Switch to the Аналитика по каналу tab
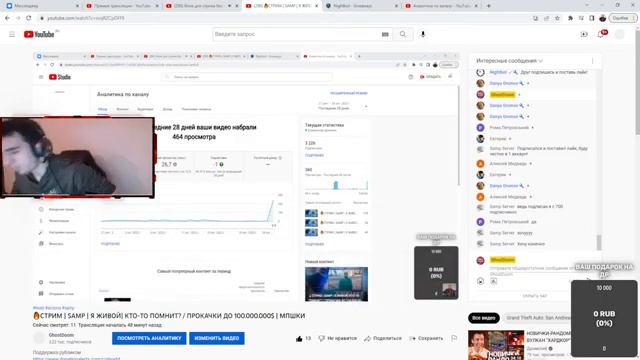The image size is (640, 360). [441, 6]
